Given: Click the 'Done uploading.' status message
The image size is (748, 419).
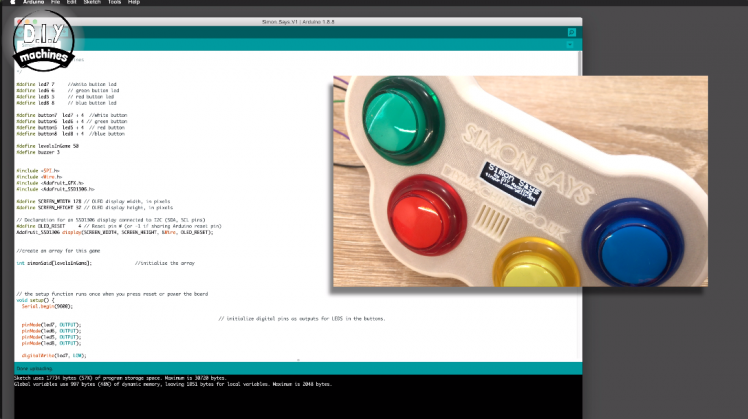Looking at the screenshot, I should (34, 368).
